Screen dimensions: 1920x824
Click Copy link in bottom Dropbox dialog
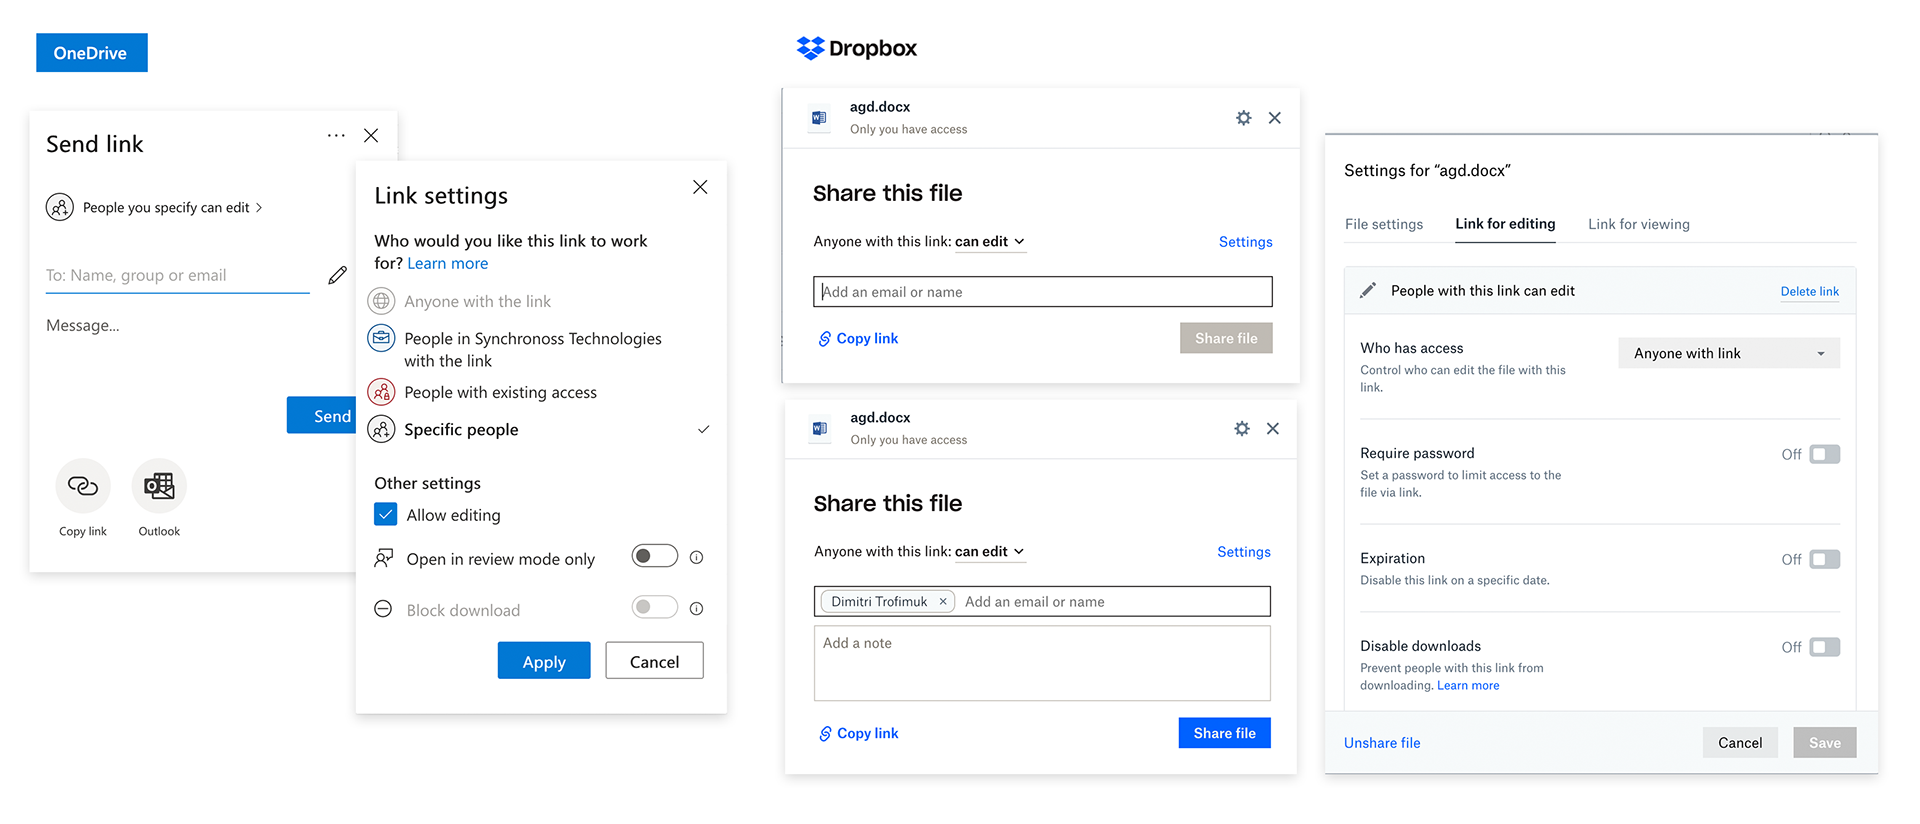point(858,733)
